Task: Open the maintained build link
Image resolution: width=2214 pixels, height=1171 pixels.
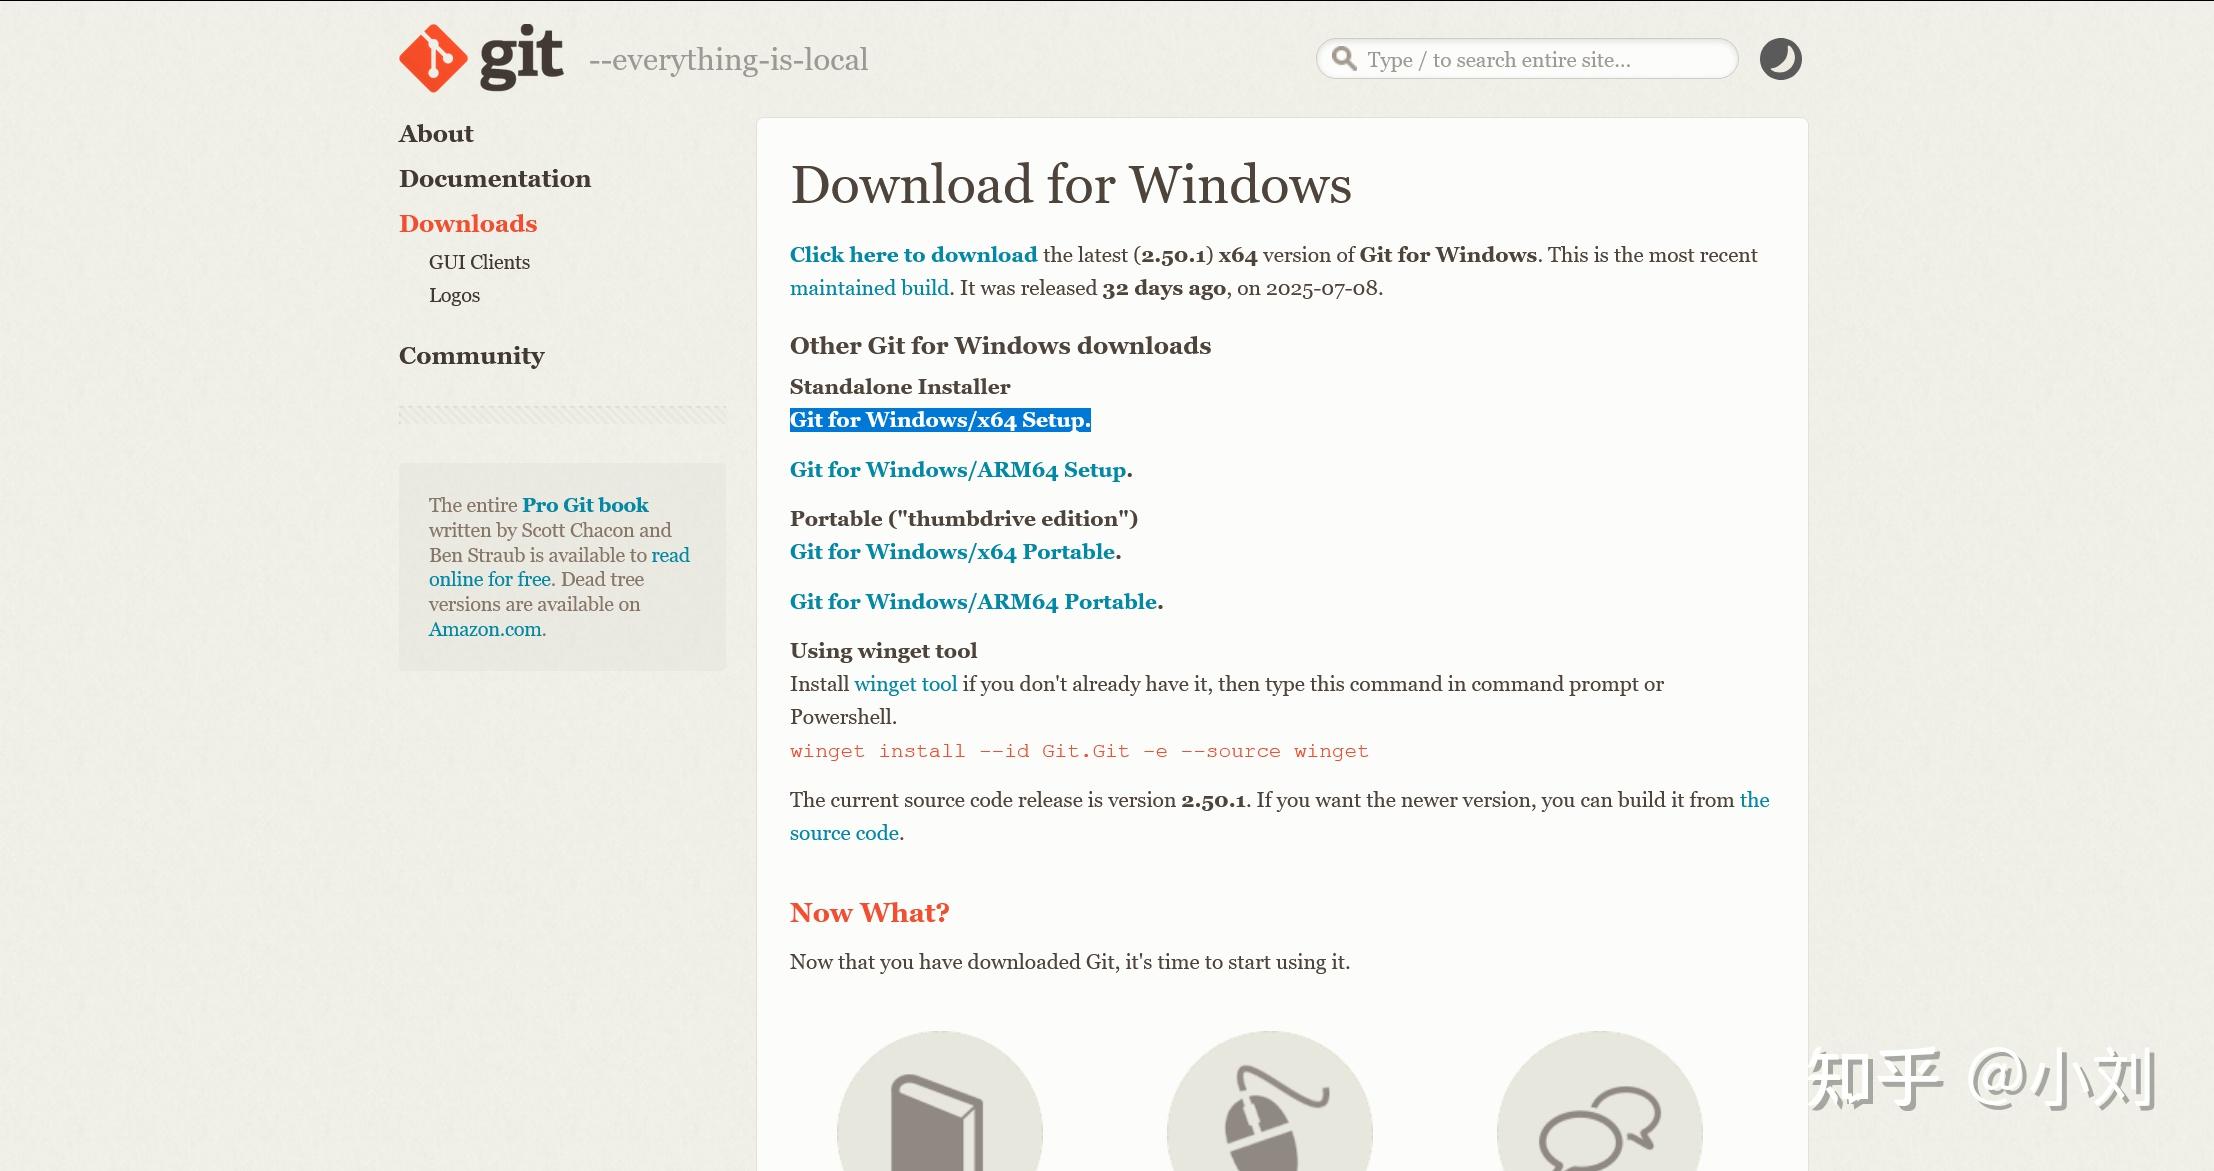Action: (x=868, y=288)
